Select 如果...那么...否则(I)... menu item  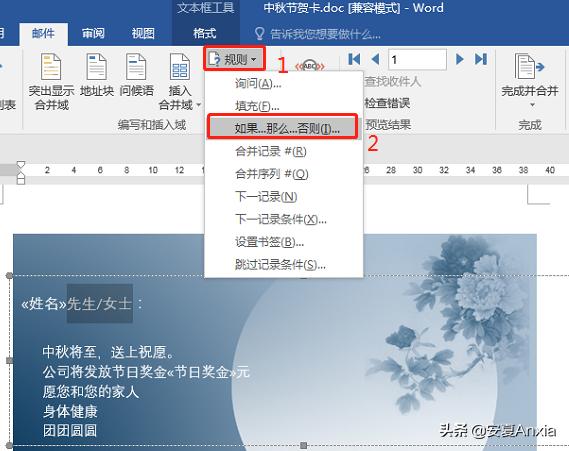tap(282, 128)
